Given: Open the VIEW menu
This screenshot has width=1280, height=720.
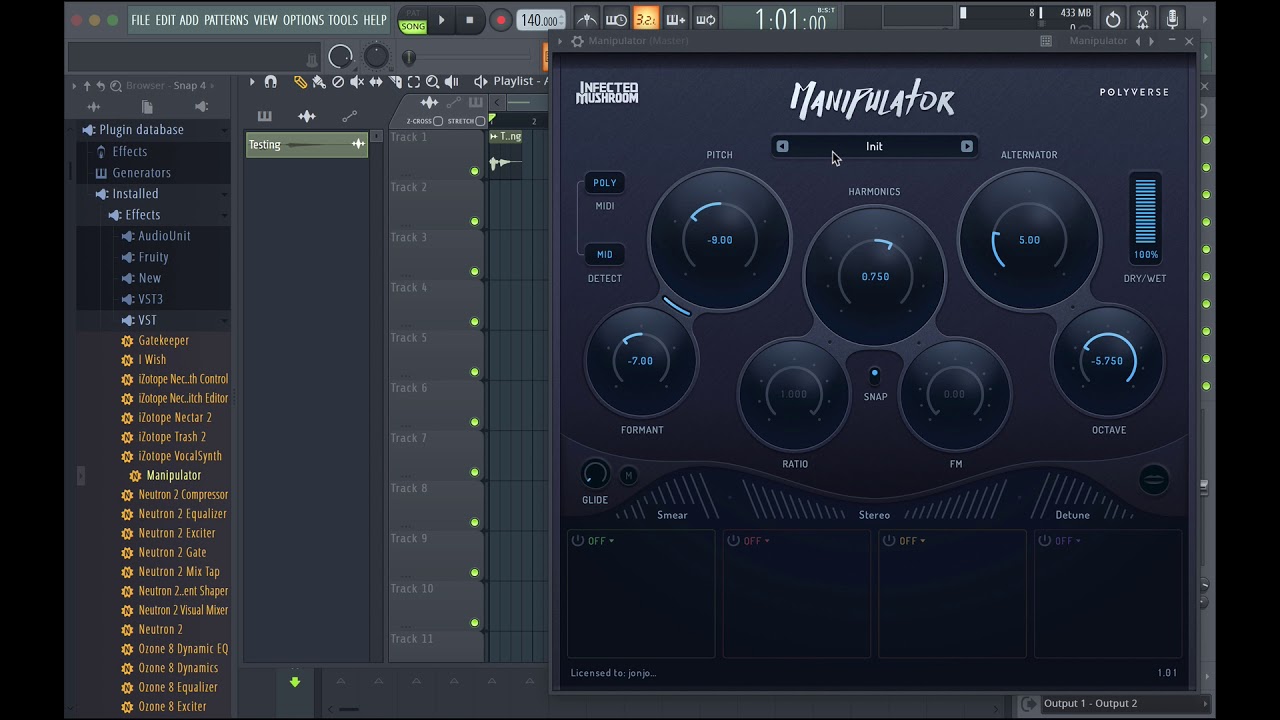Looking at the screenshot, I should (265, 20).
